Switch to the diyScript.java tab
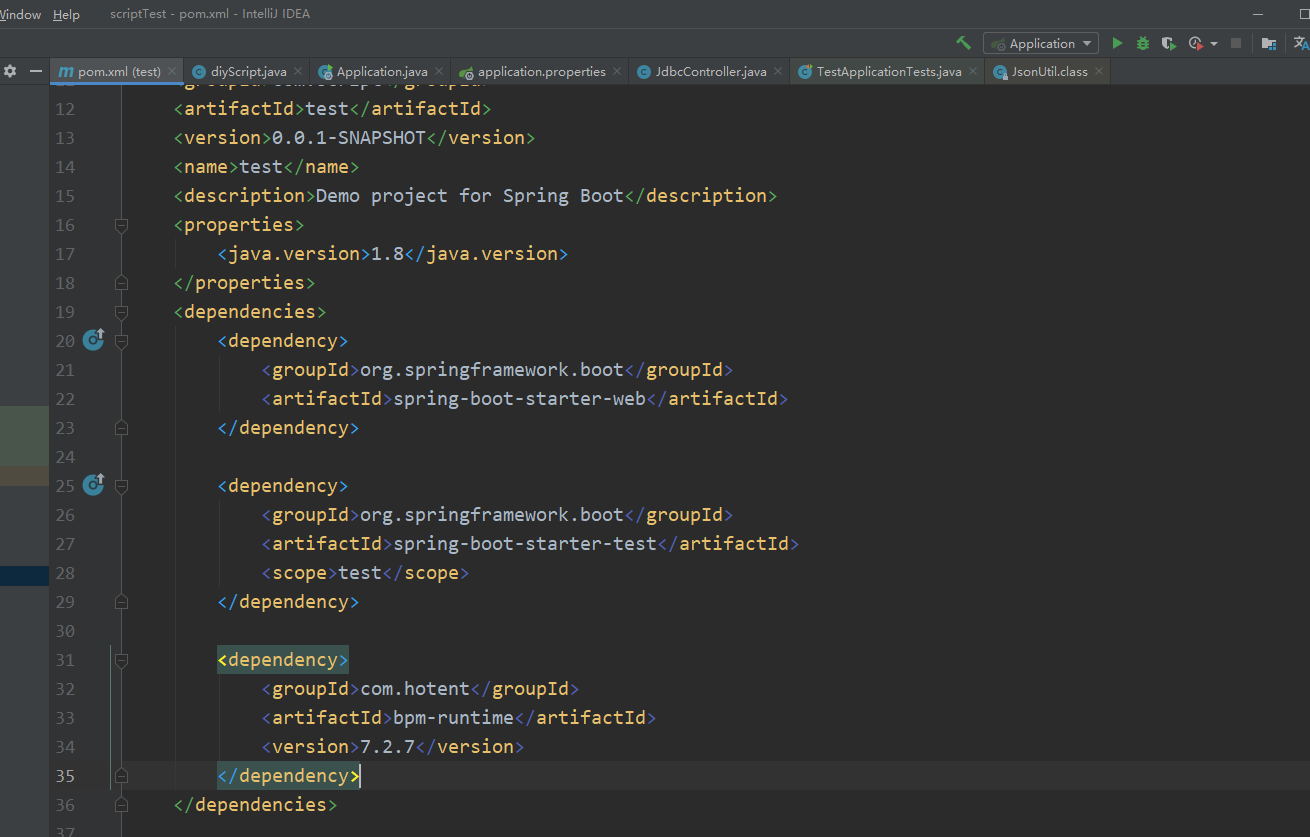 (x=248, y=71)
